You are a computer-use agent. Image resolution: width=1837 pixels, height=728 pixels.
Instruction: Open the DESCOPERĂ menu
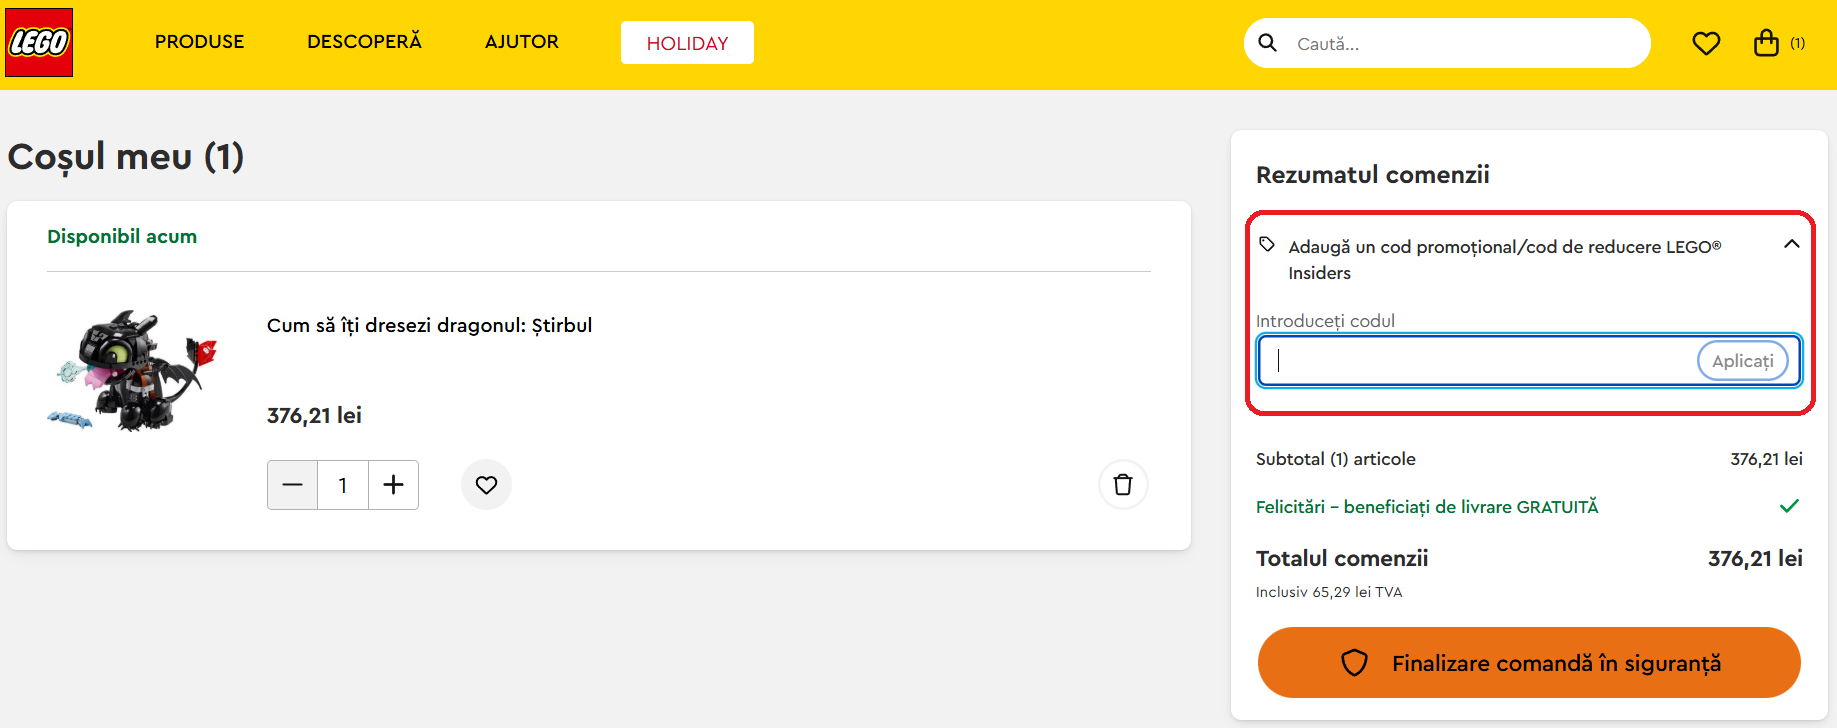[x=364, y=42]
